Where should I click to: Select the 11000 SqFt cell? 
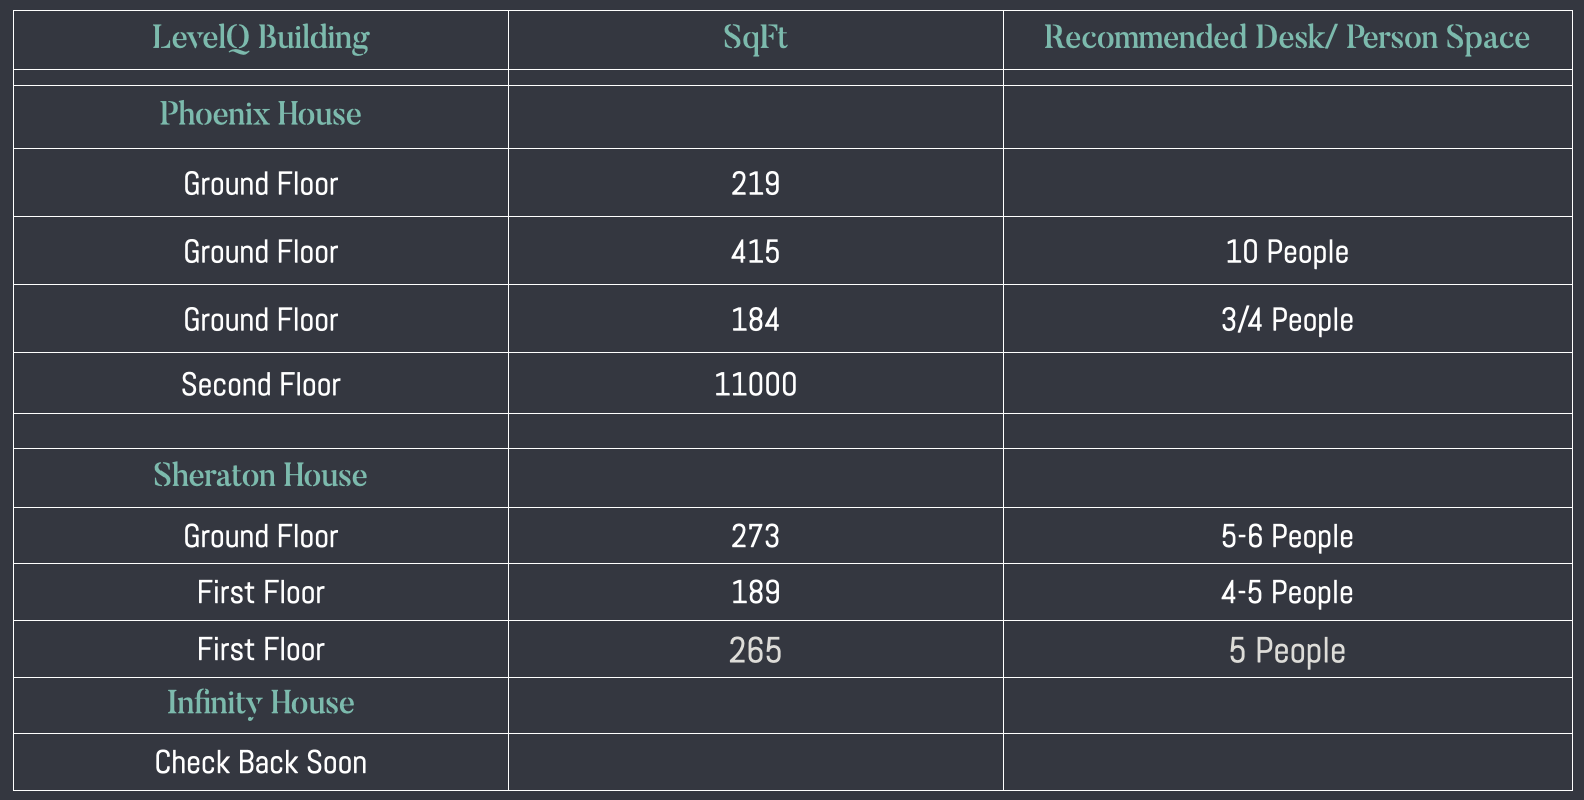pyautogui.click(x=755, y=385)
